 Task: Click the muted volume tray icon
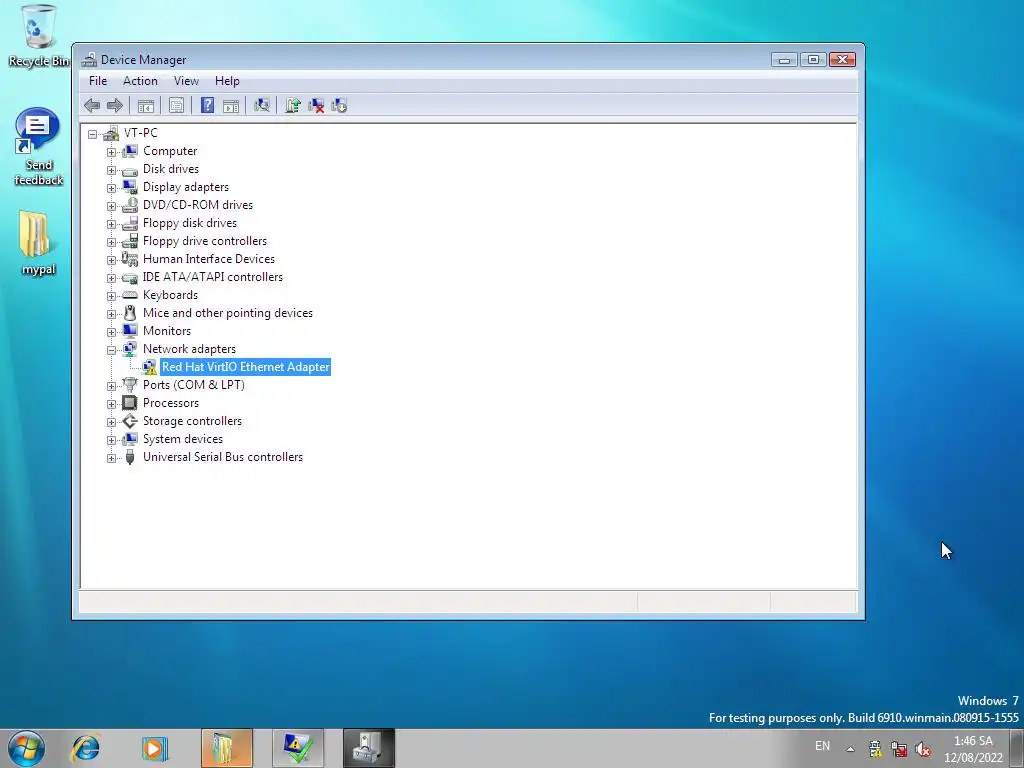923,749
